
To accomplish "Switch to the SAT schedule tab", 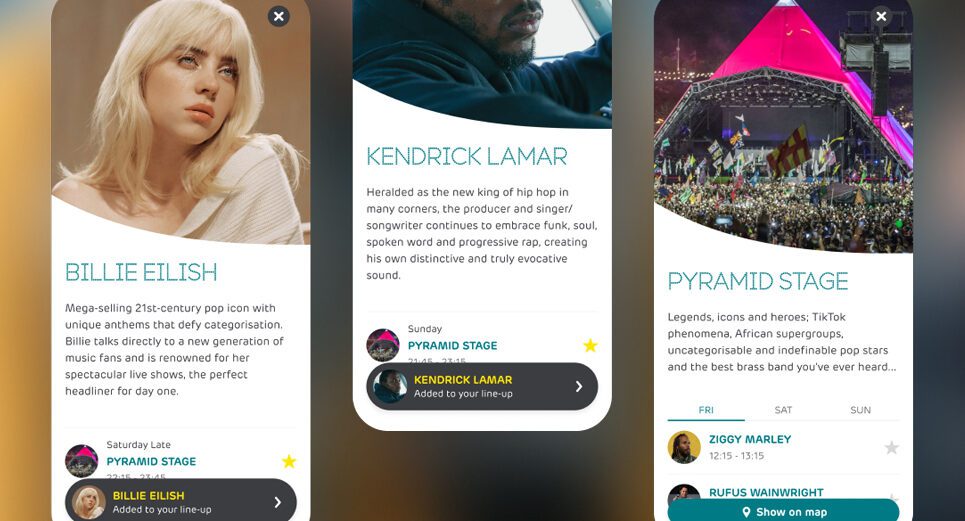I will (x=783, y=410).
